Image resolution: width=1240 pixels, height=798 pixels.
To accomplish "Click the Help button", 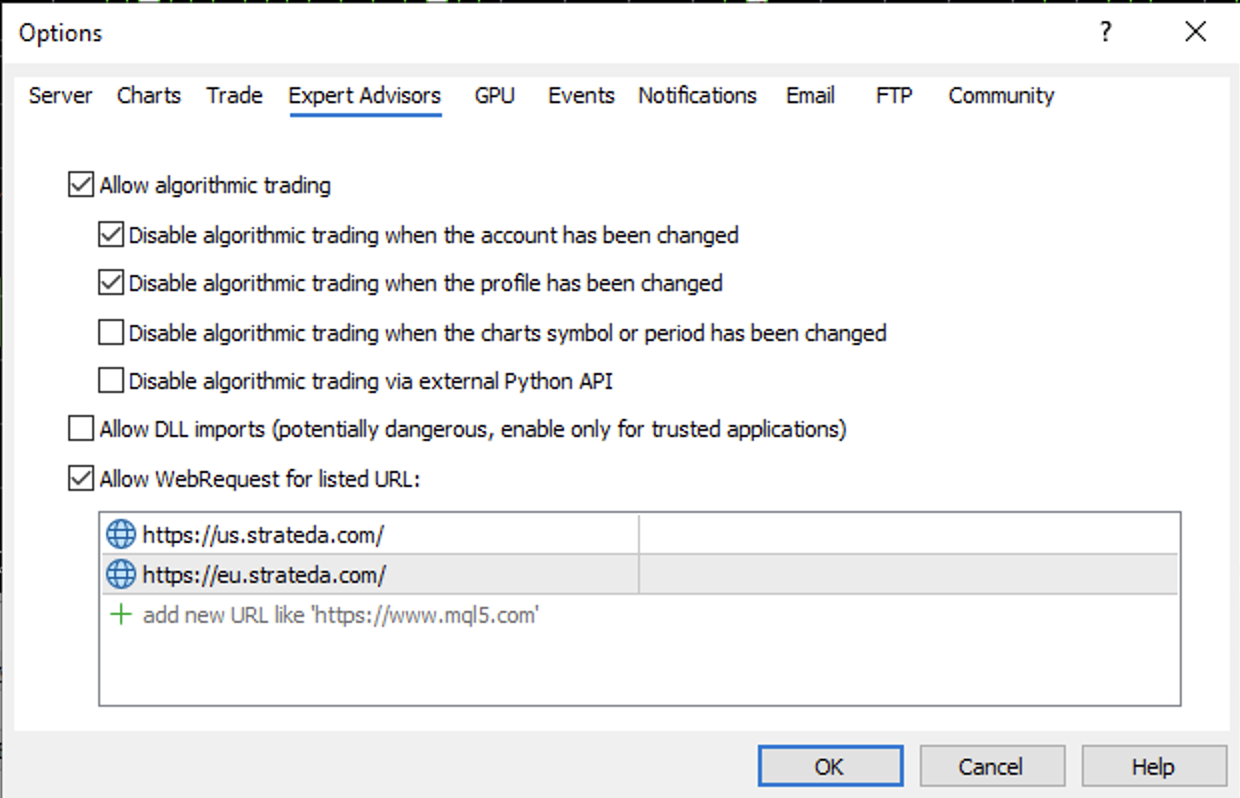I will tap(1153, 765).
